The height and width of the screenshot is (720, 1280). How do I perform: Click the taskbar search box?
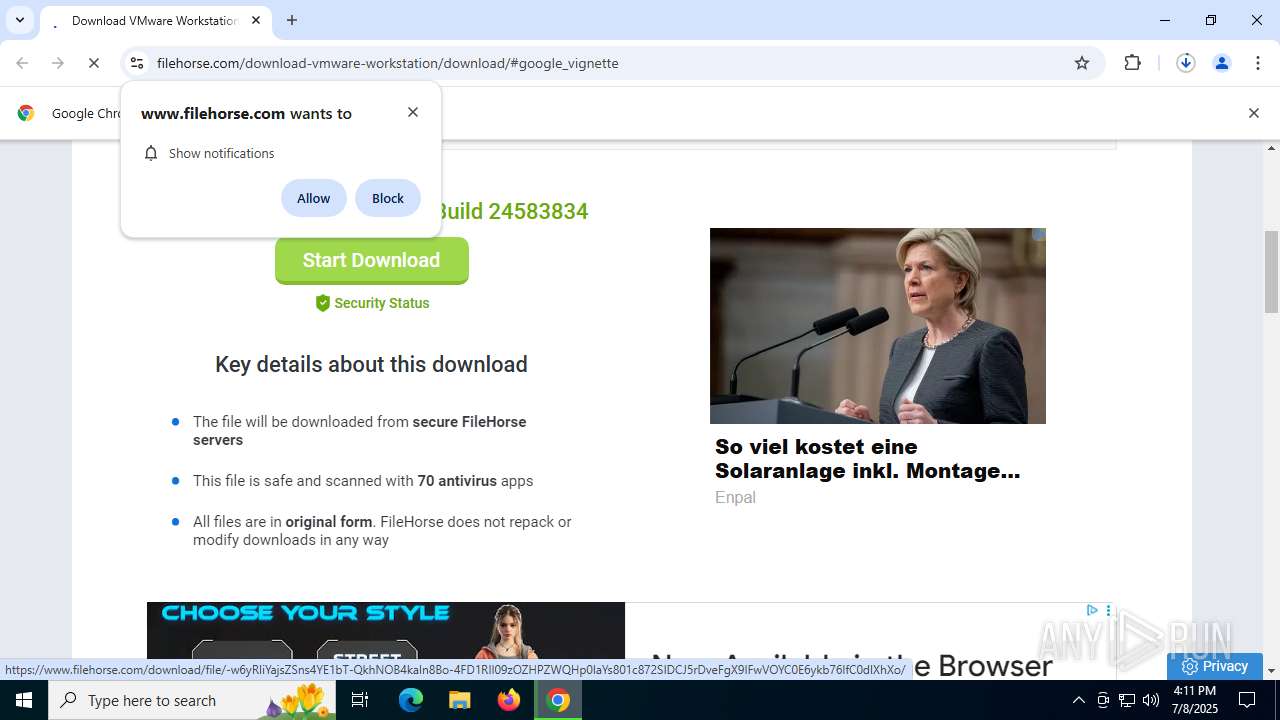tap(193, 700)
